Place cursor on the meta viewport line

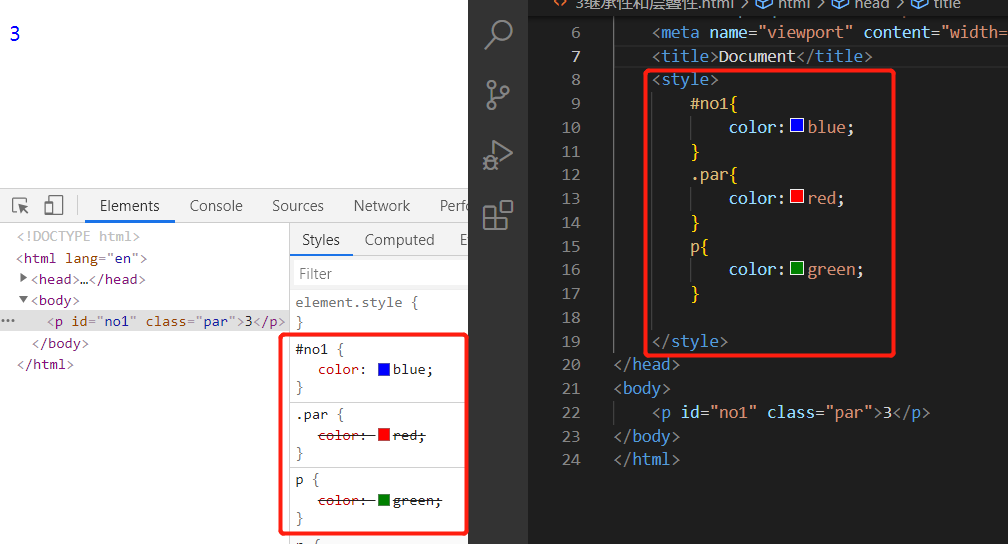[829, 33]
